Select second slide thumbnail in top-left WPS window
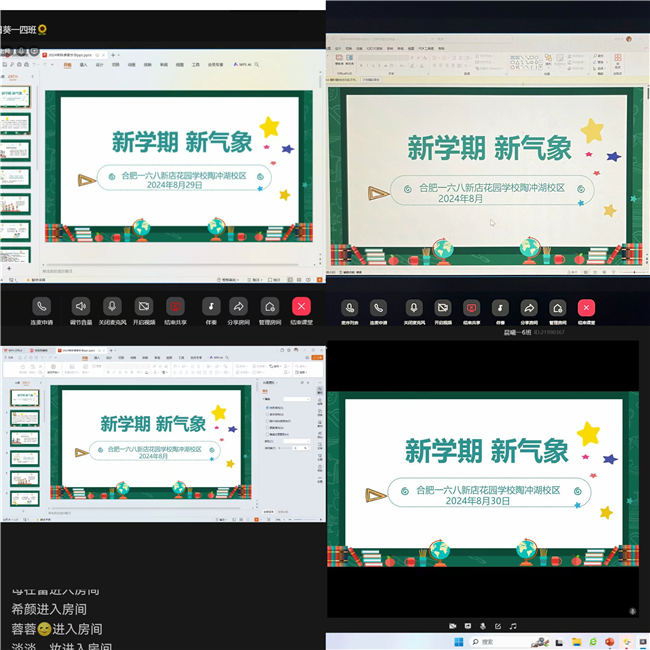 [15, 124]
